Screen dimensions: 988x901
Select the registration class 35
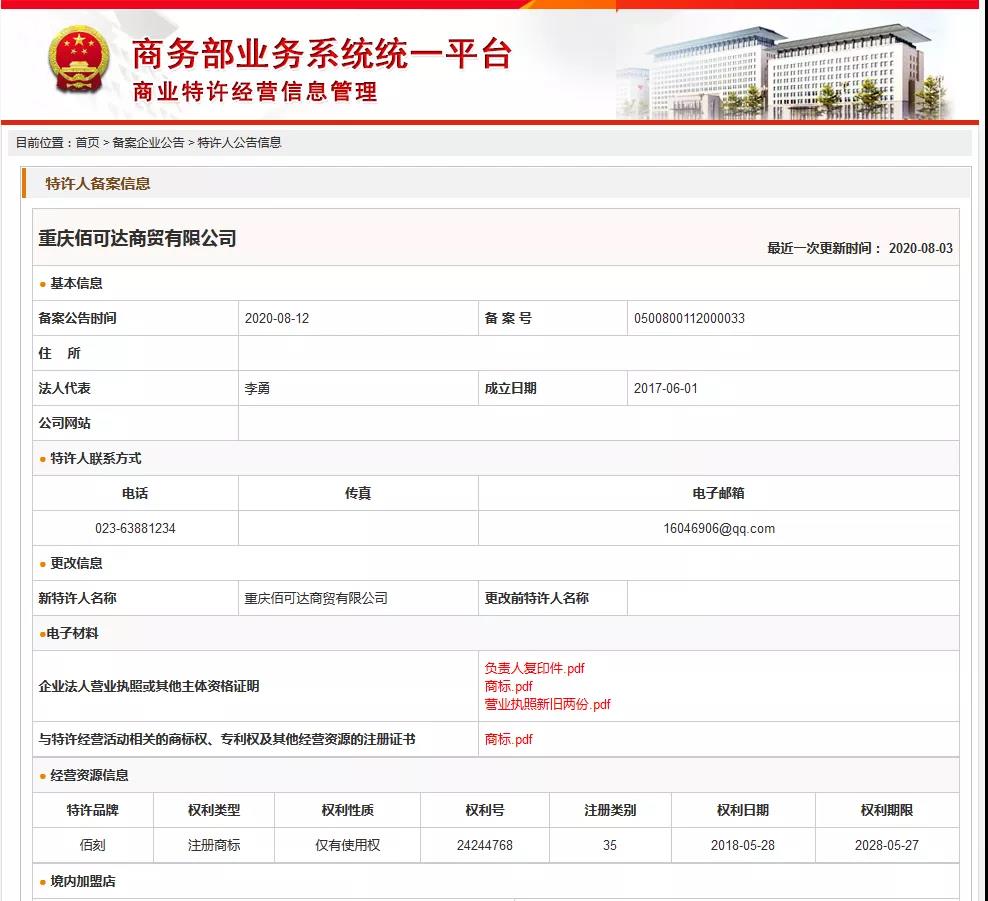point(610,845)
